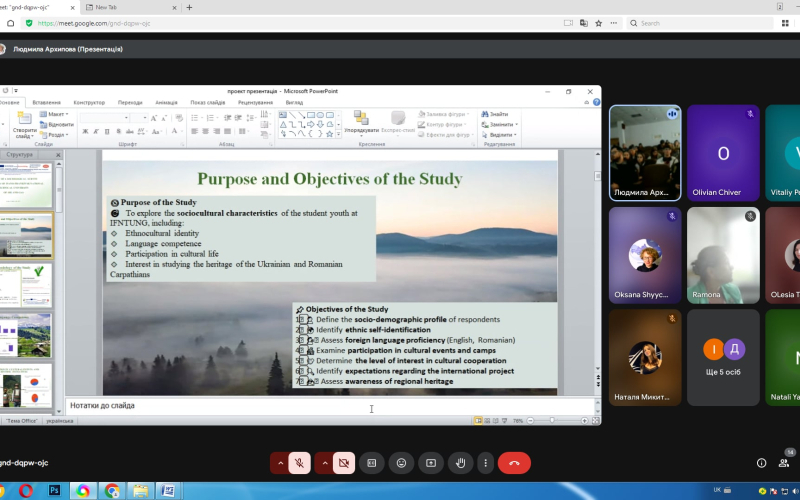Expand audio settings arrow beside microphone
800x500 pixels.
pos(280,463)
